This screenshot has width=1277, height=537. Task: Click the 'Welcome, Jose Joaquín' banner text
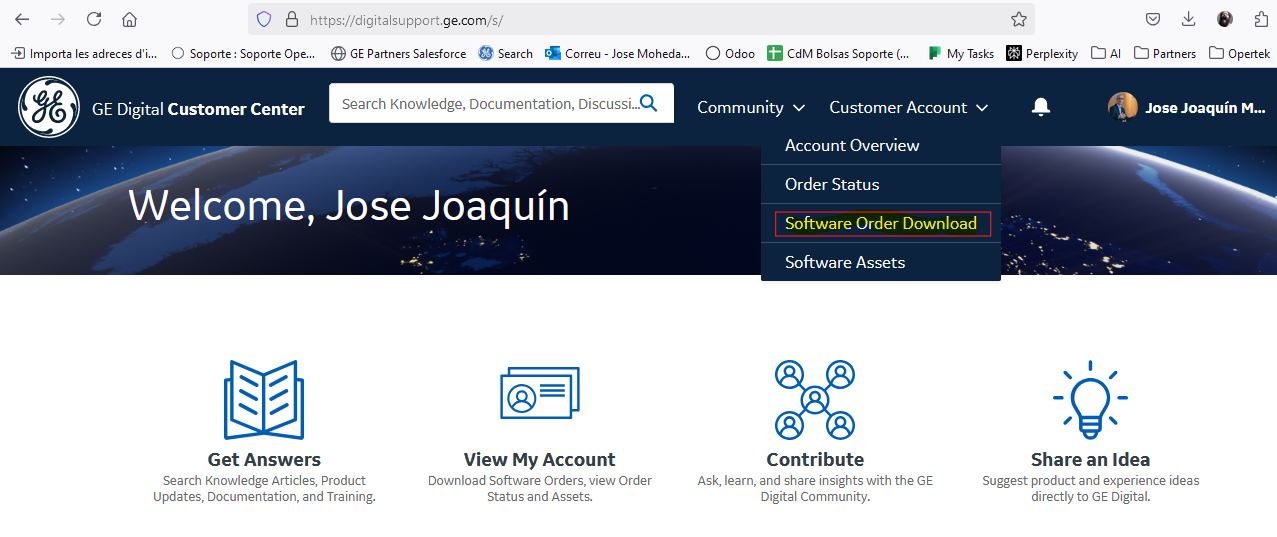(x=349, y=206)
